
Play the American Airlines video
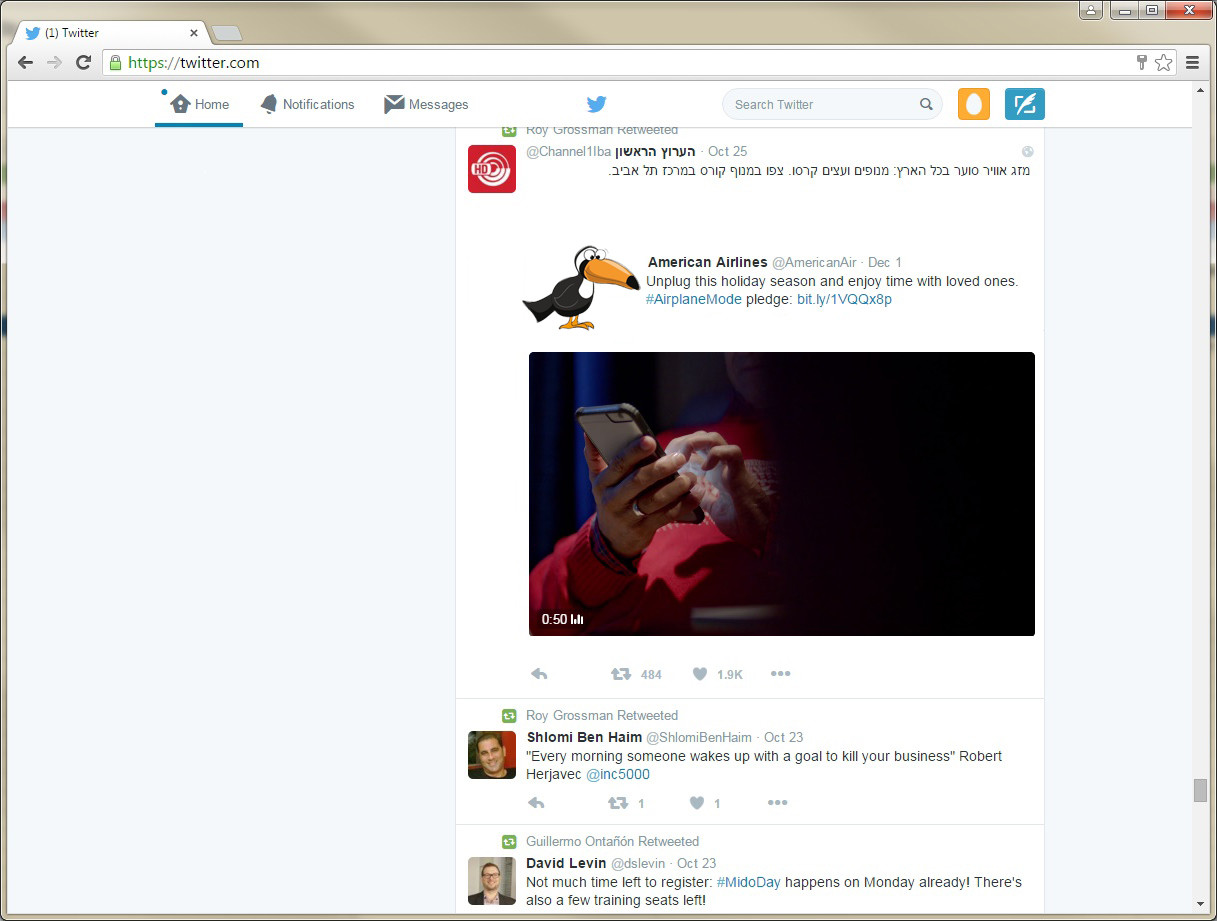coord(781,493)
